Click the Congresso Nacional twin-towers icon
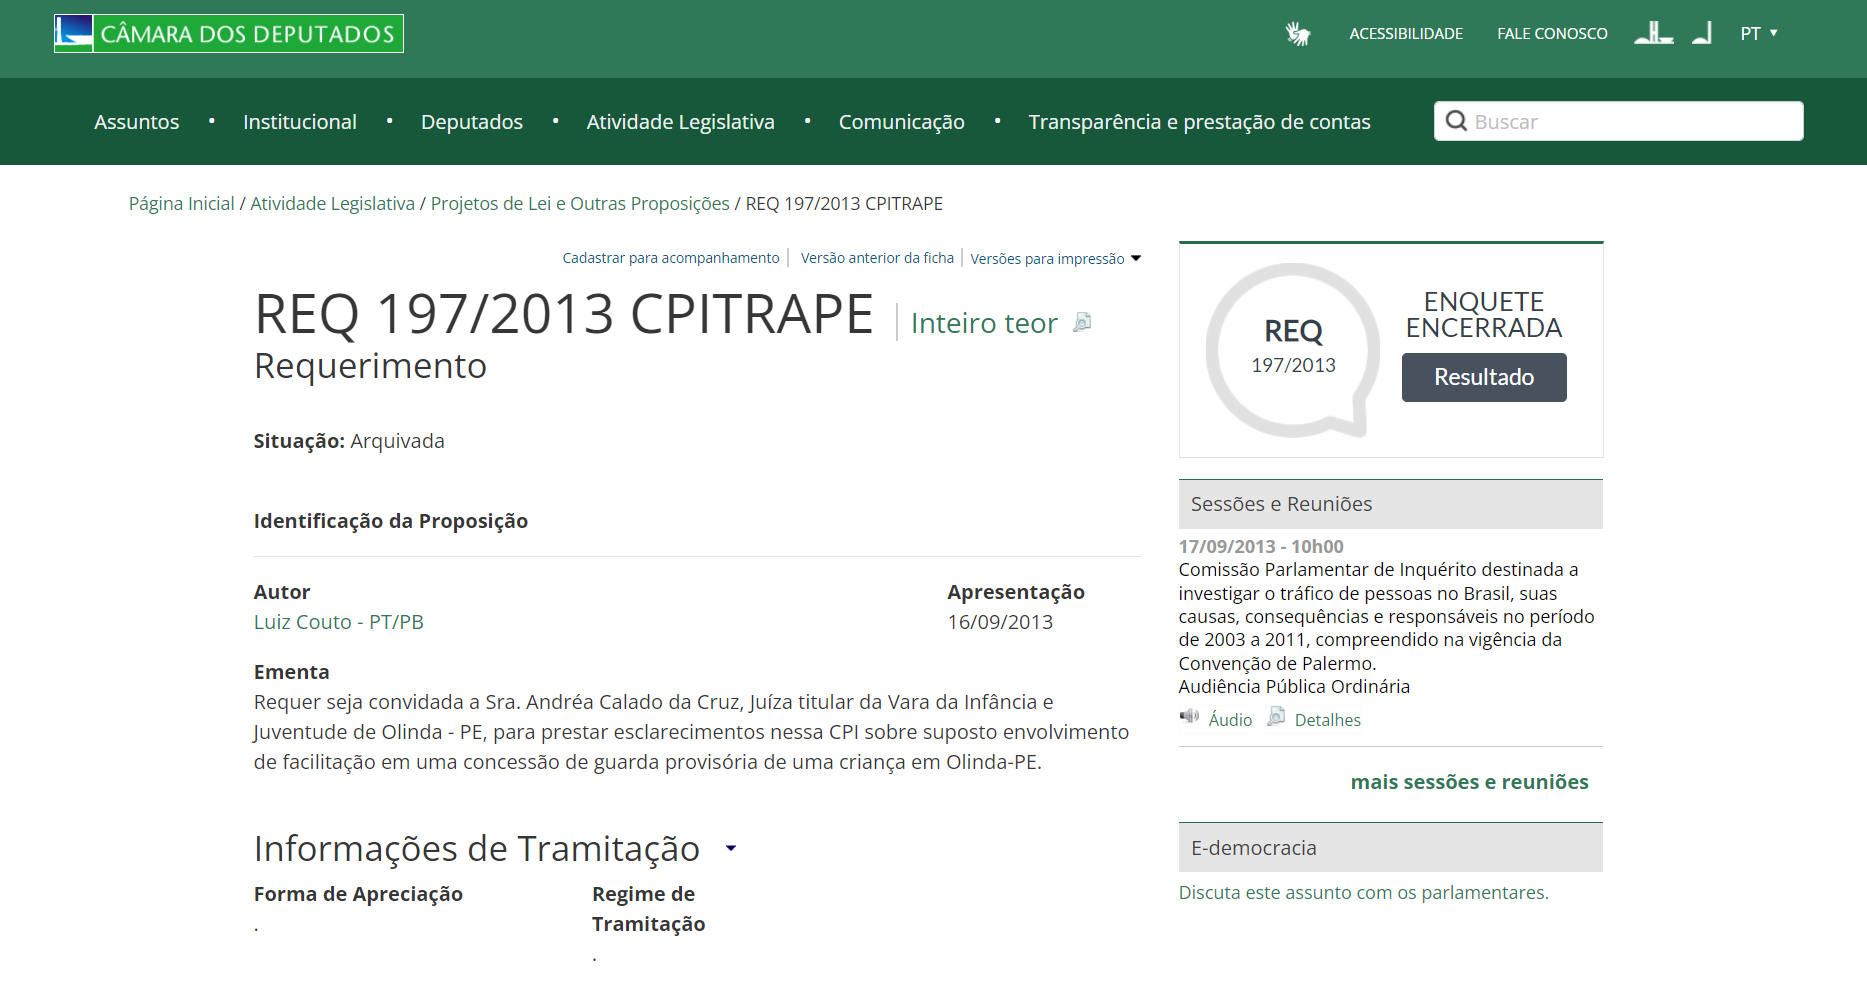The image size is (1867, 1005). click(x=1653, y=33)
